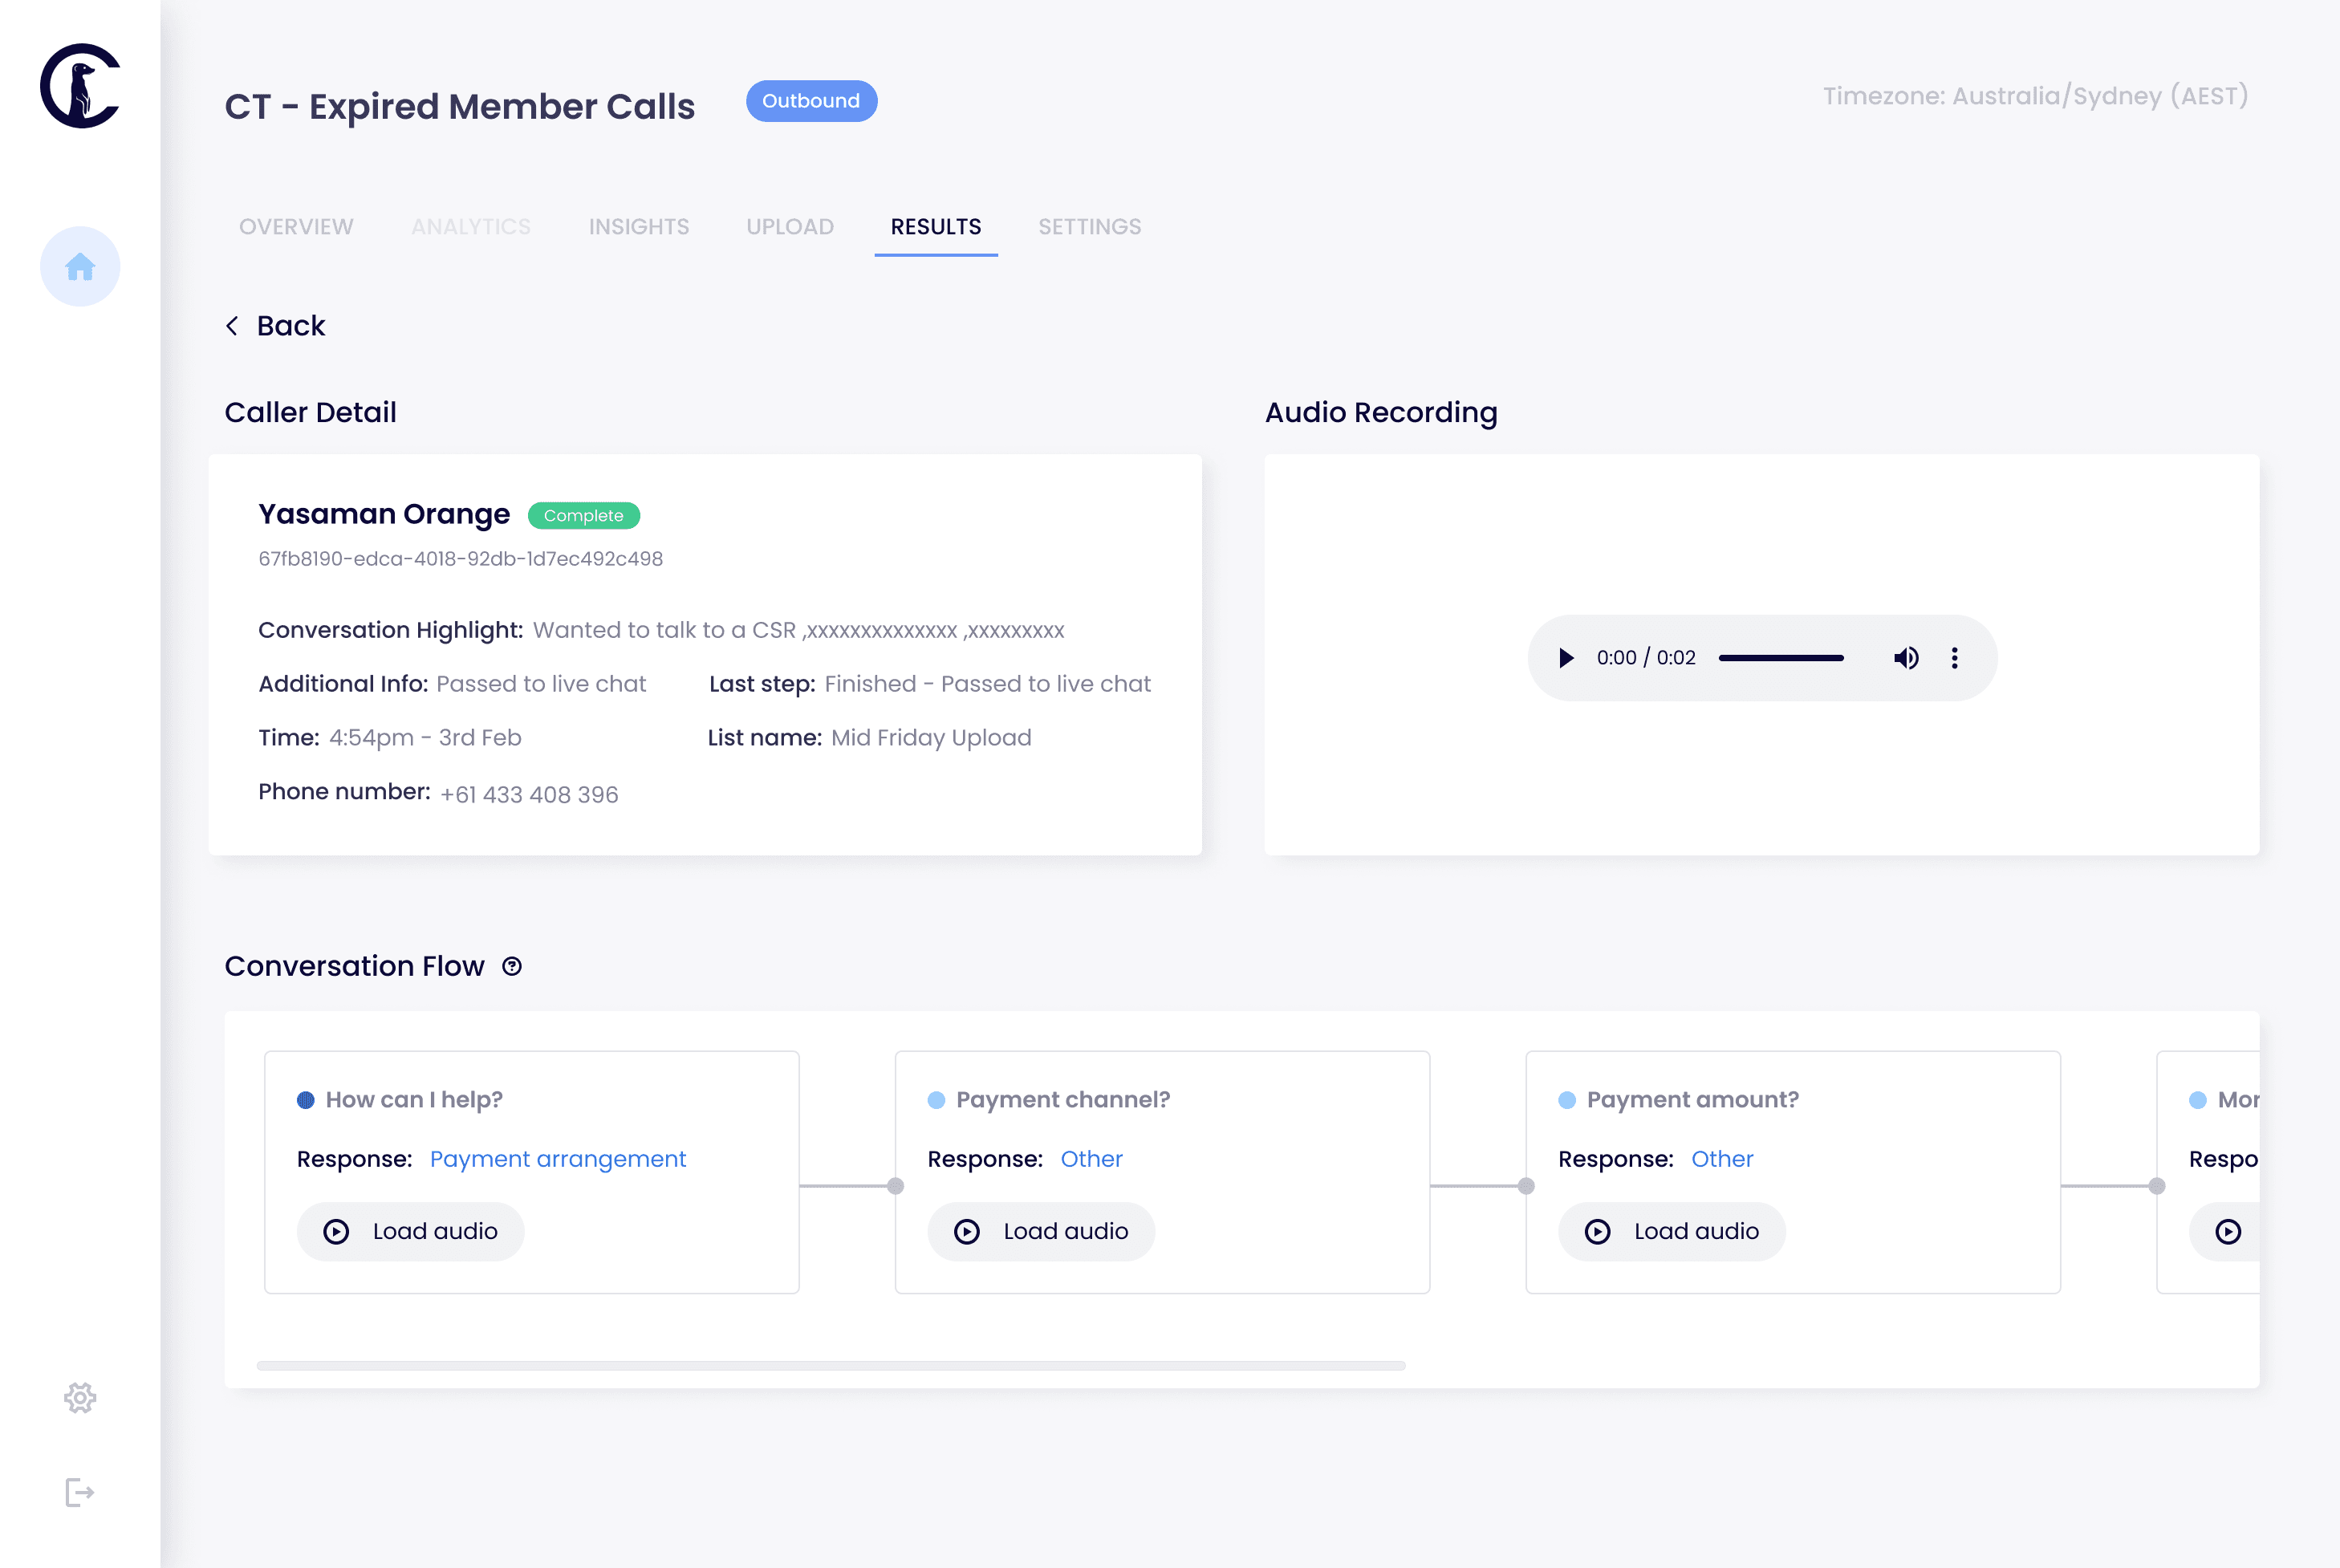Click the meerkat logo in sidebar
The image size is (2340, 1568).
coord(80,86)
